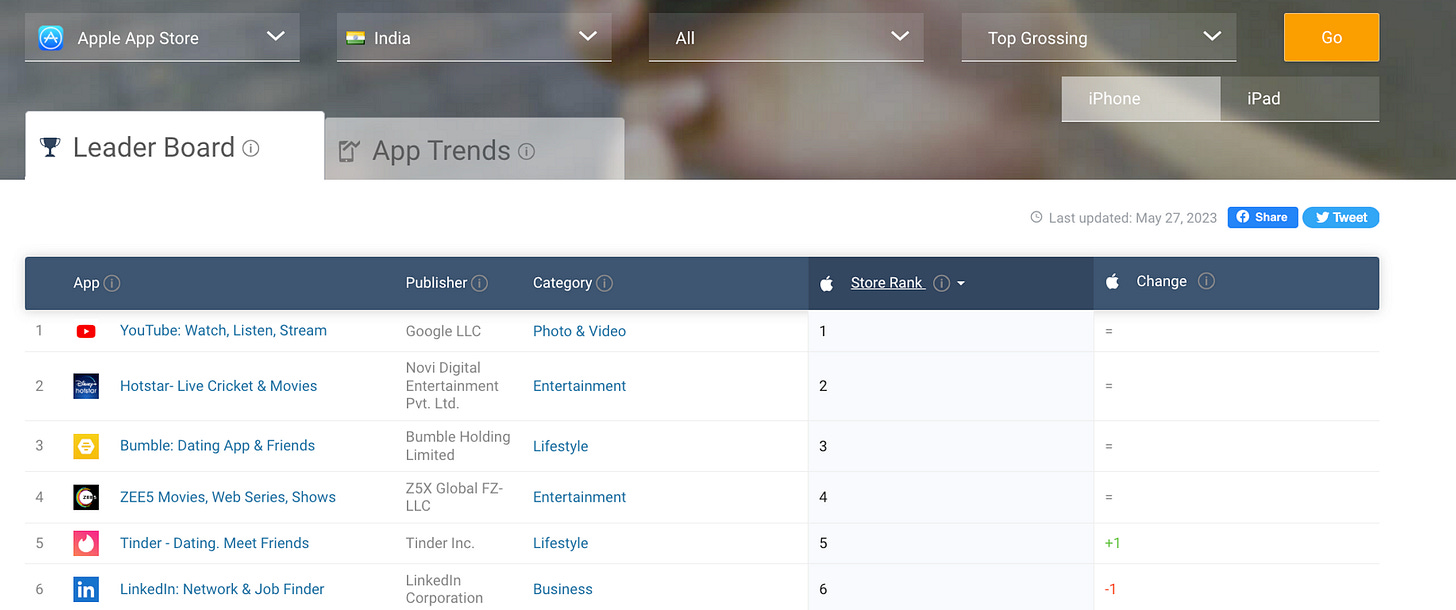
Task: Click Novi Digital Entertainment Pvt. Ltd. publisher
Action: tap(452, 386)
